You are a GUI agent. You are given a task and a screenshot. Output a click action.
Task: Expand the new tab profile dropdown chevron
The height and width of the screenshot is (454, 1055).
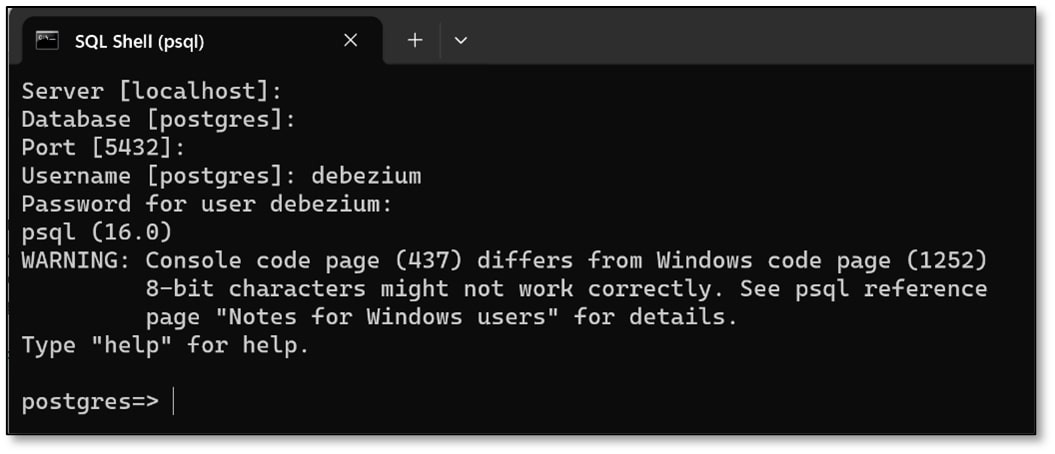tap(461, 41)
